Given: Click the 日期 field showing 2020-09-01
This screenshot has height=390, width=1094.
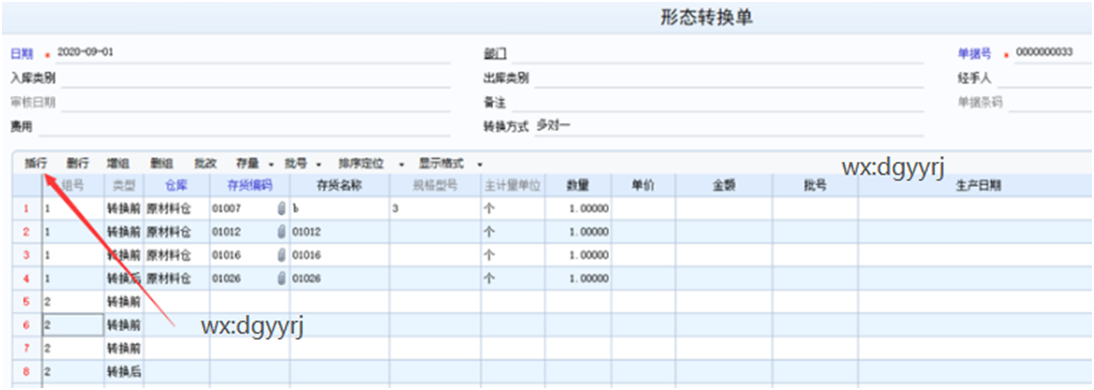Looking at the screenshot, I should [253, 53].
